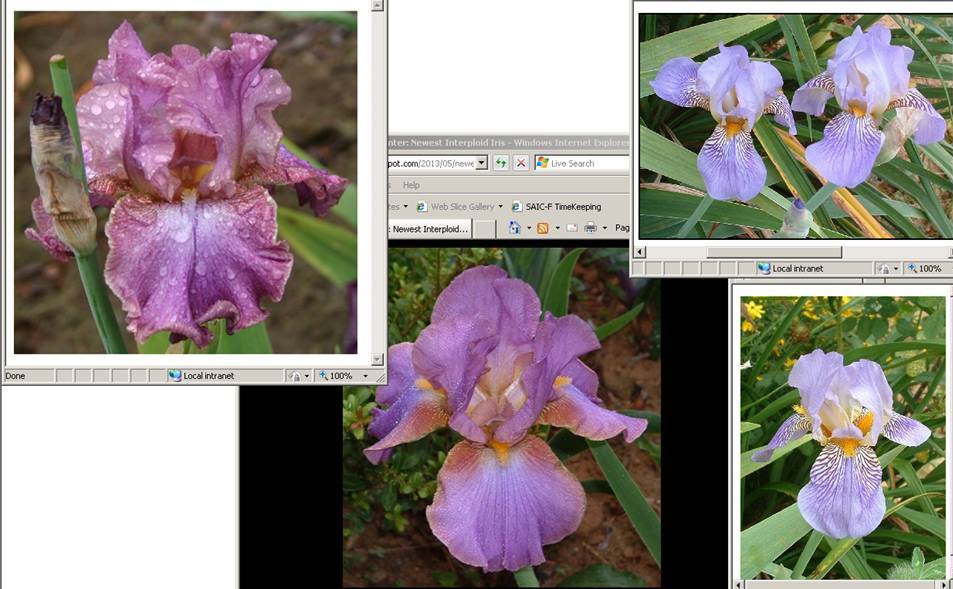Open the security dropdown arrow in the pink iris window
The width and height of the screenshot is (953, 589).
pyautogui.click(x=306, y=376)
